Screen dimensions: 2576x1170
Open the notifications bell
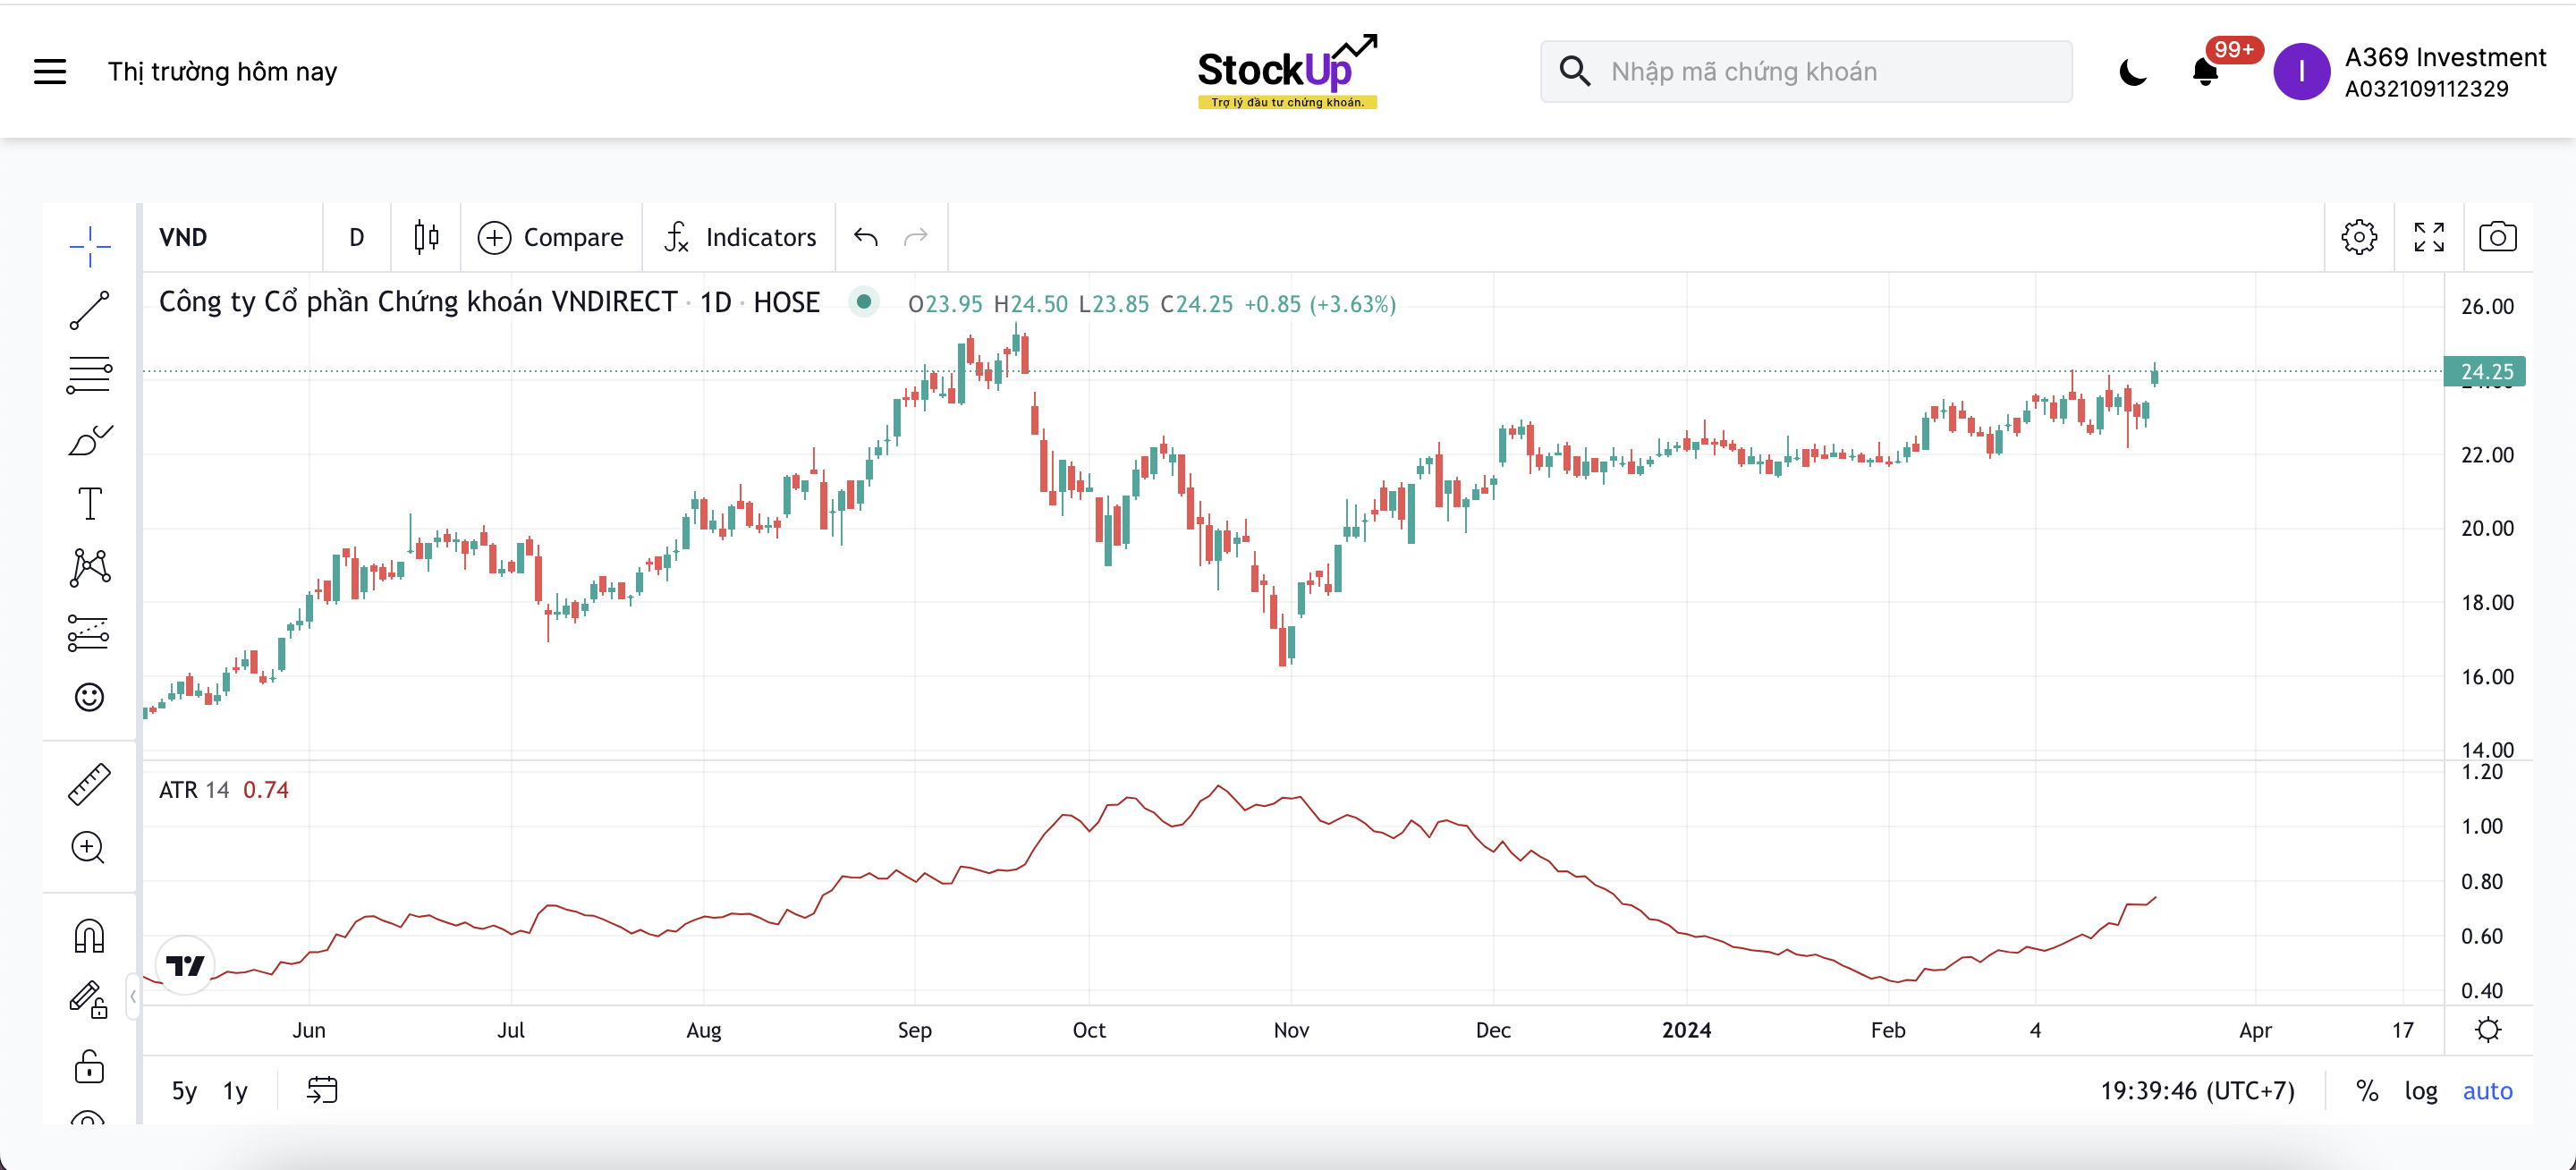pos(2205,72)
